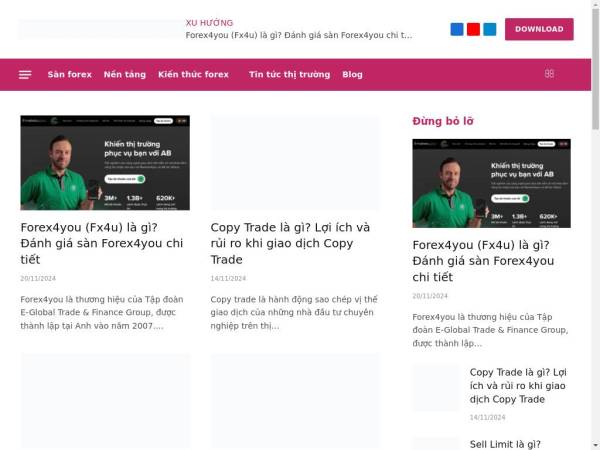This screenshot has width=600, height=450.
Task: Open sidebar Forex4you (Fx4u) article title
Action: click(x=483, y=261)
